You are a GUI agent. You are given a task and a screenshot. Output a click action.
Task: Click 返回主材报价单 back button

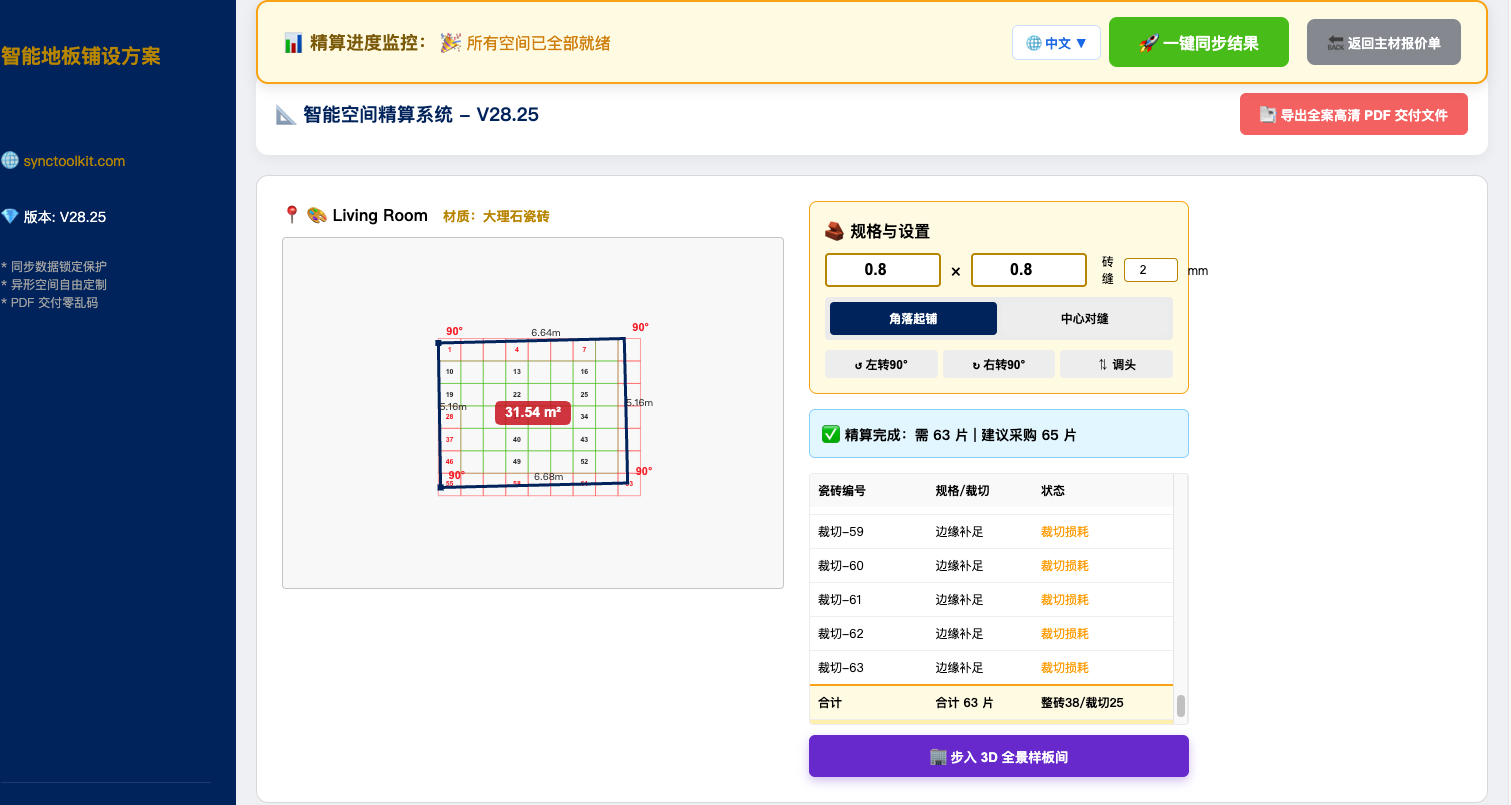[x=1383, y=43]
